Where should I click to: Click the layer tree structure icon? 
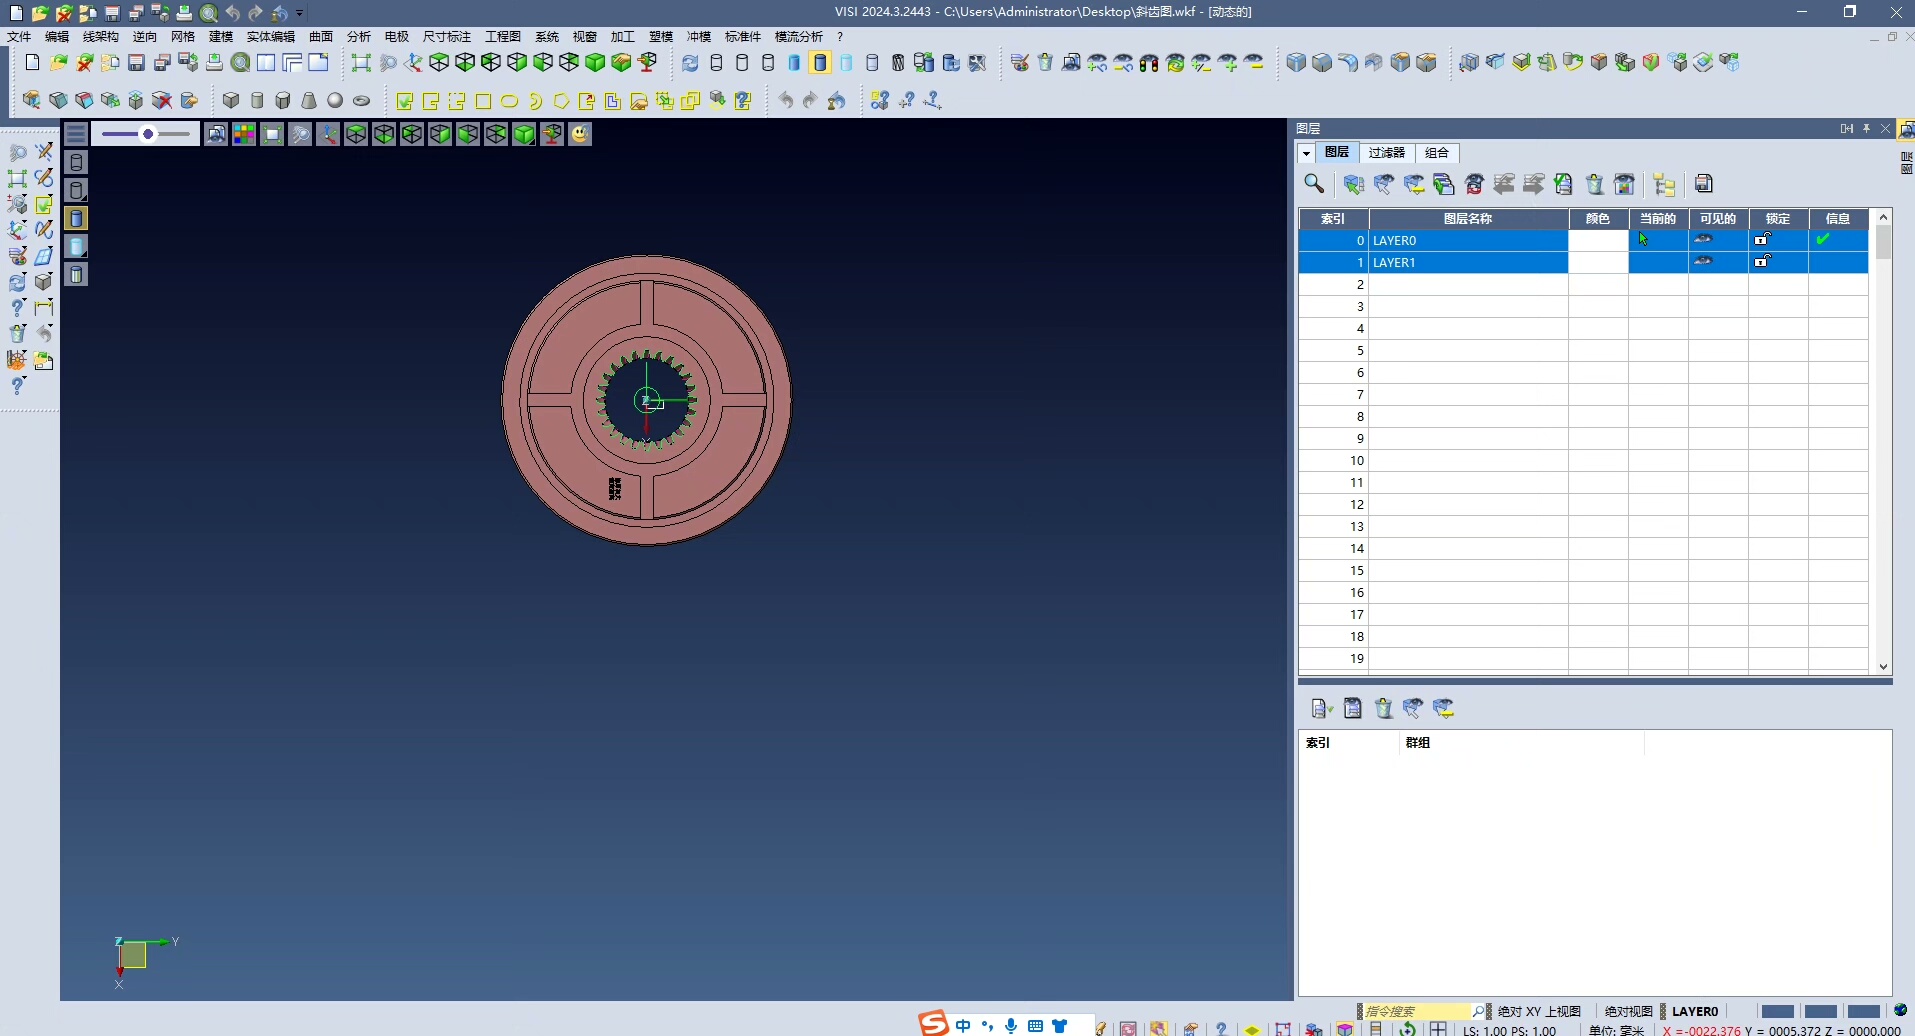coord(1664,184)
